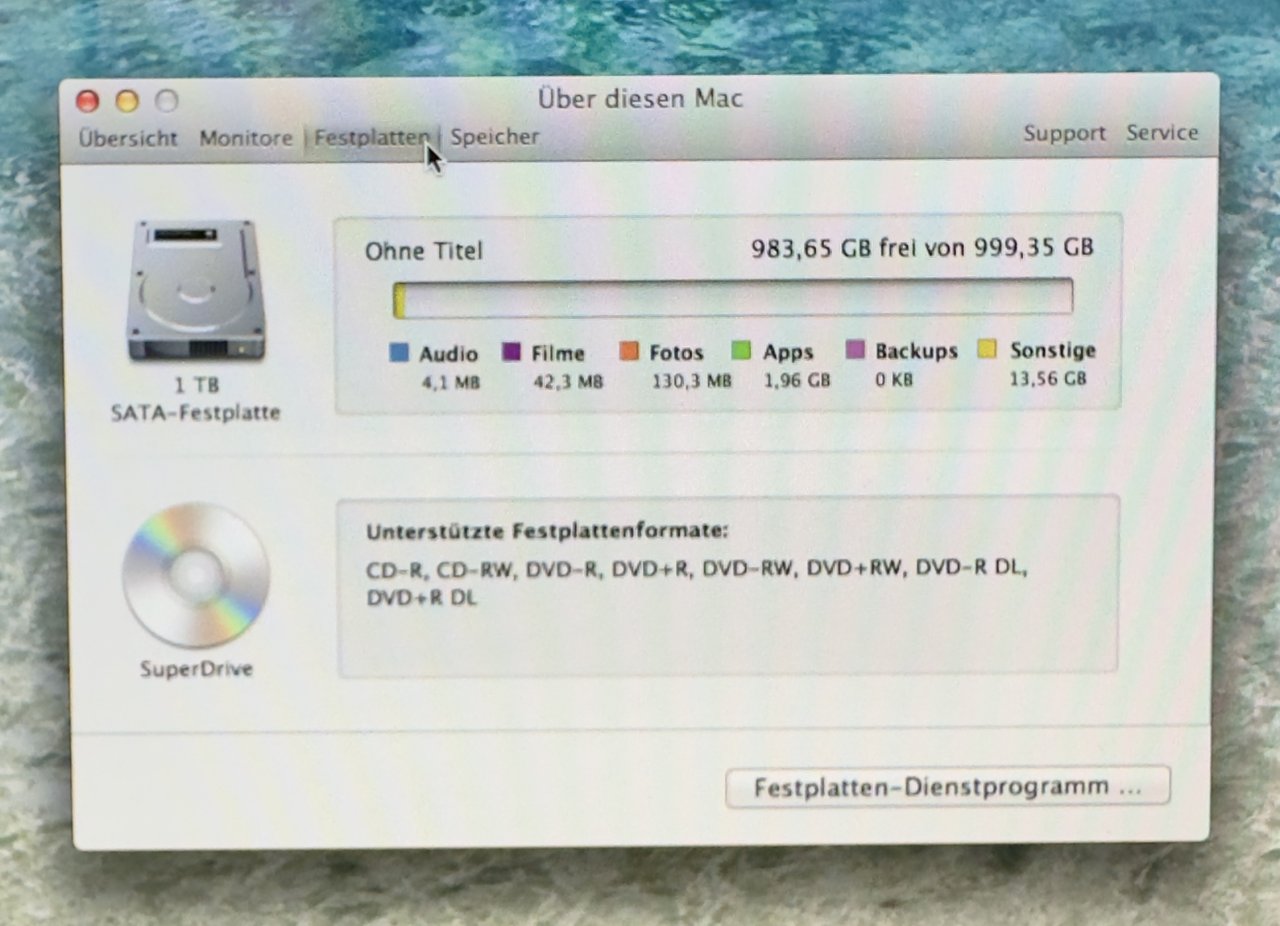Click the "Backups" legend label

[916, 351]
